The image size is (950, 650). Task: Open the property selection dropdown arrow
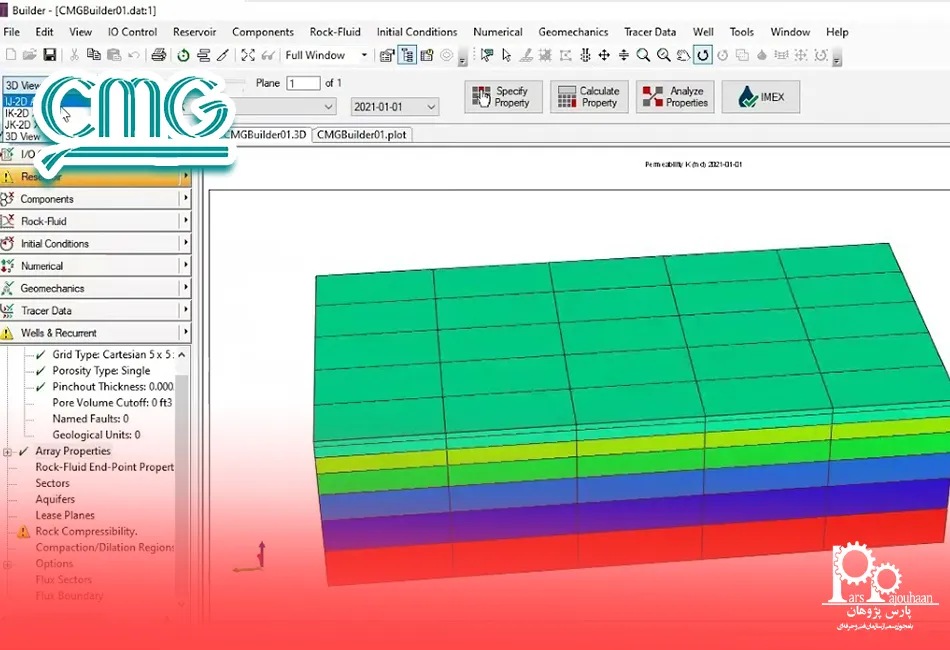[328, 107]
